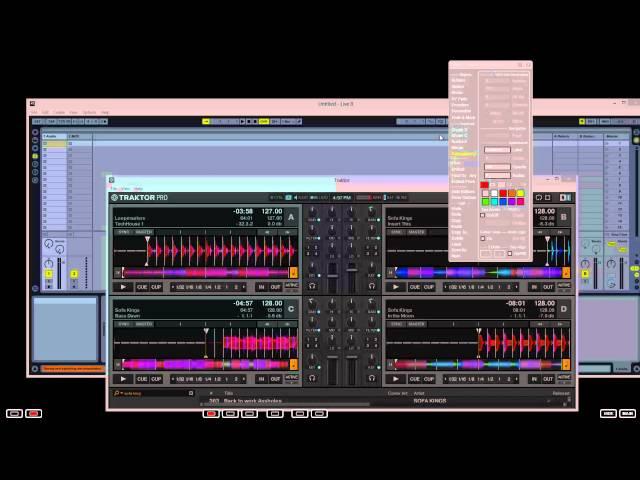This screenshot has height=480, width=640.
Task: Open Ableton's Options menu
Action: (x=89, y=112)
